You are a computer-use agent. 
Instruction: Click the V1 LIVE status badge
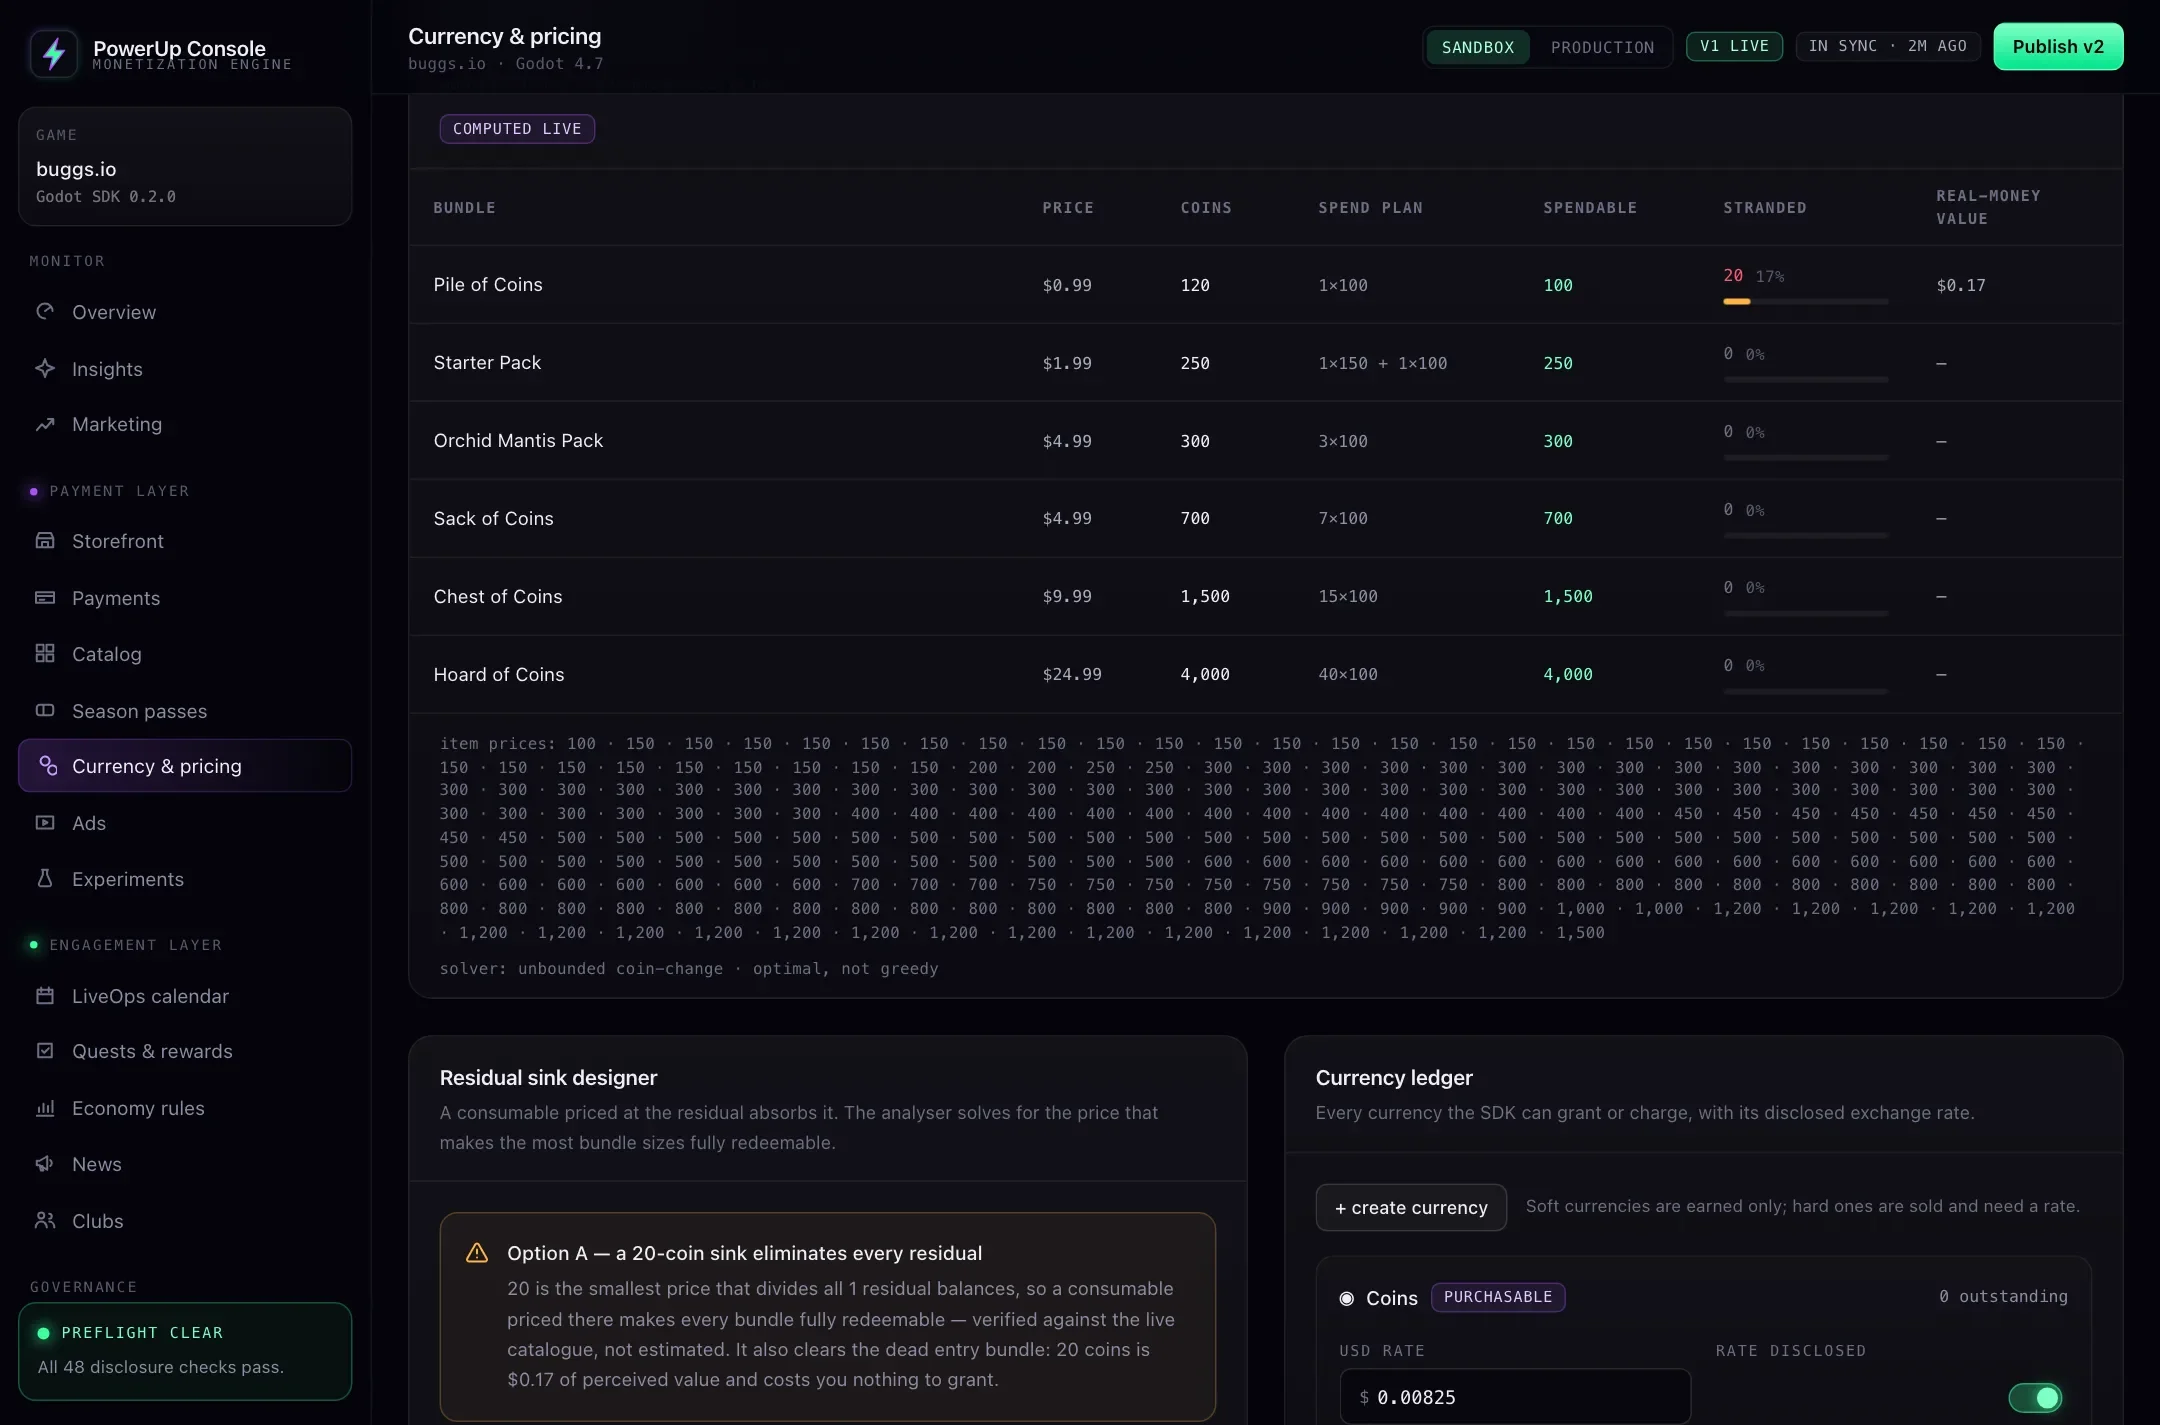click(x=1734, y=46)
